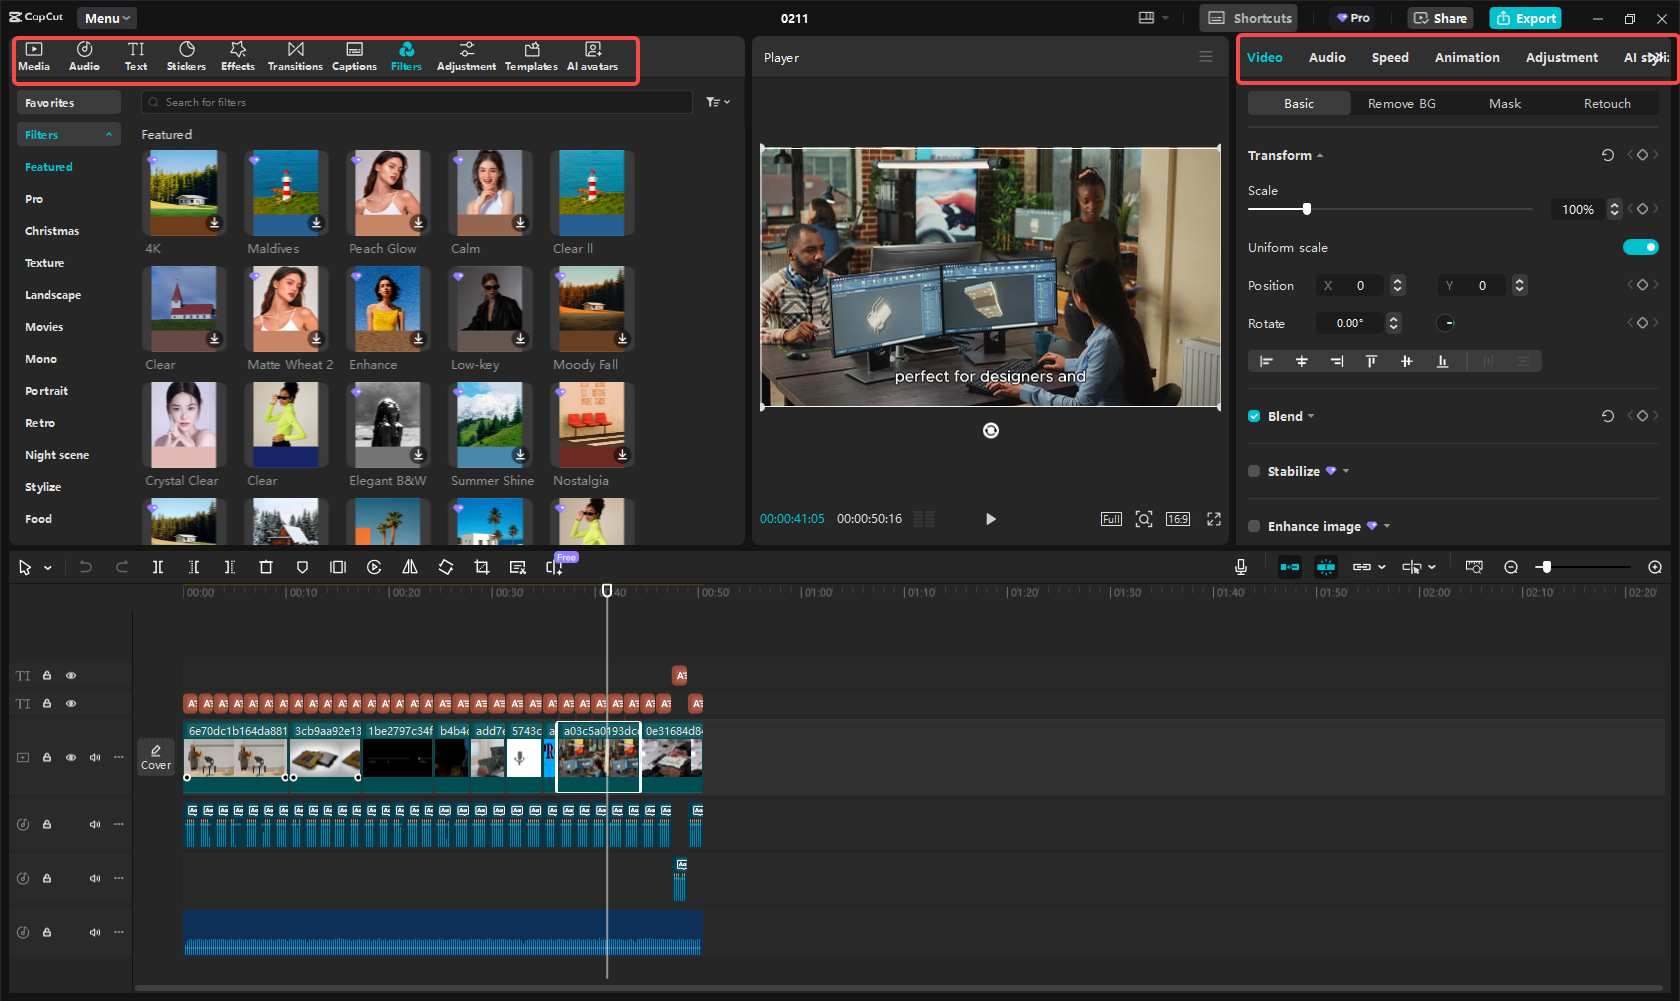Toggle the Uniform scale switch
Screen dimensions: 1680x1001
pos(1640,247)
